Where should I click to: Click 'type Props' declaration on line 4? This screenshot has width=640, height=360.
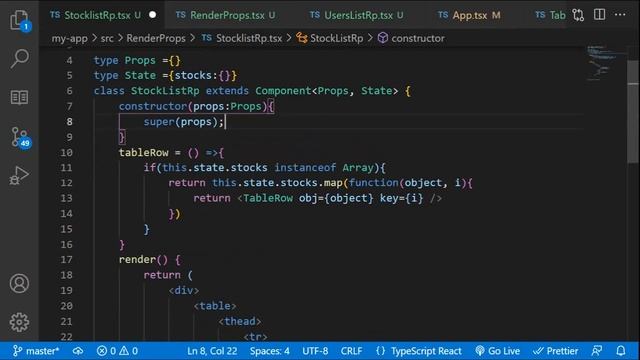125,60
